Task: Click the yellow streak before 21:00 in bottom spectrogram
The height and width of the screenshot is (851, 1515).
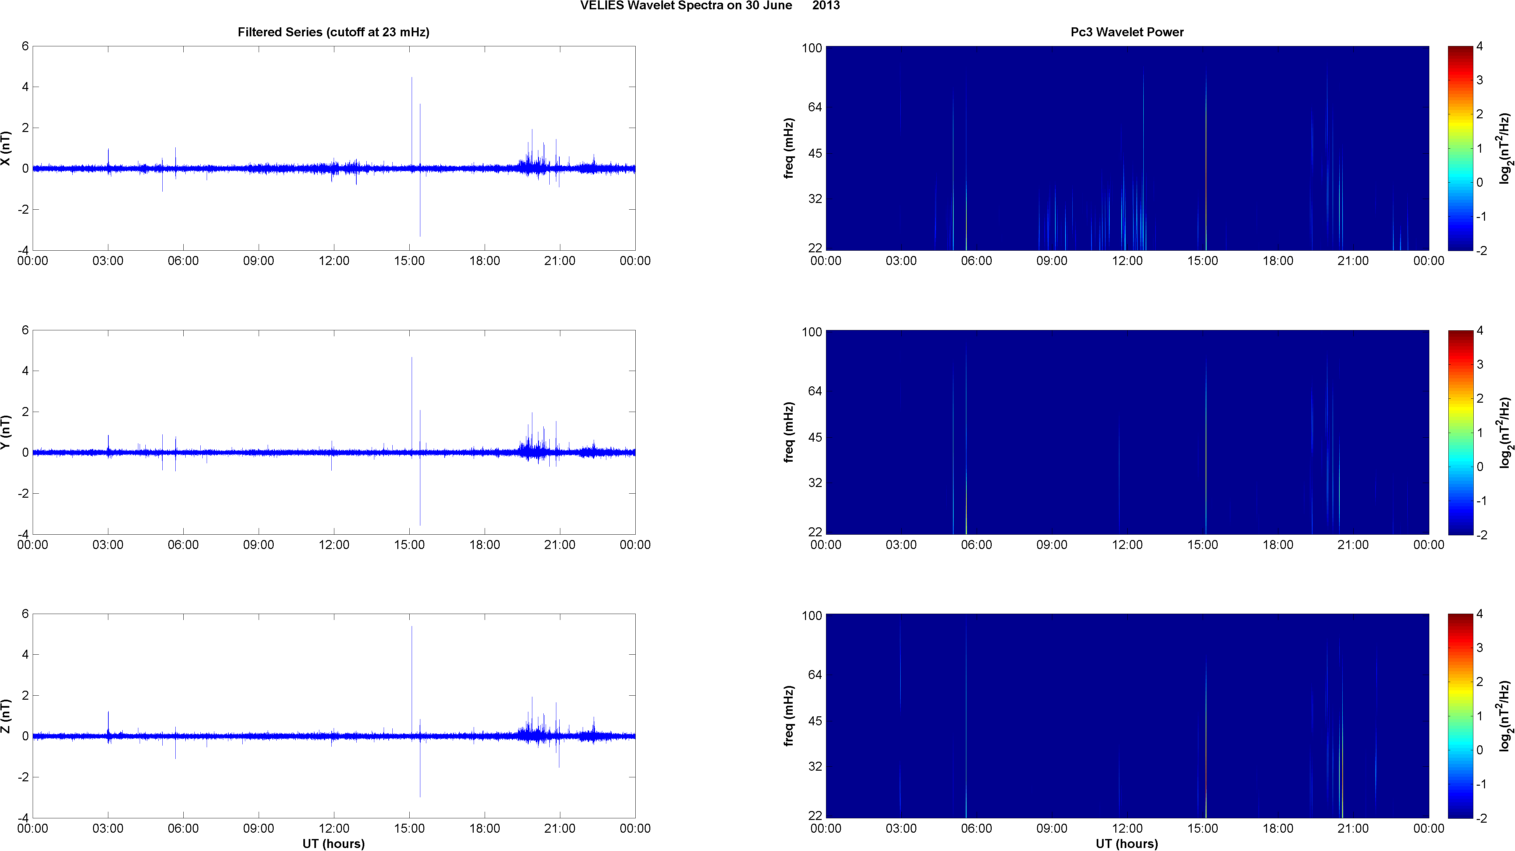Action: [x=1342, y=740]
